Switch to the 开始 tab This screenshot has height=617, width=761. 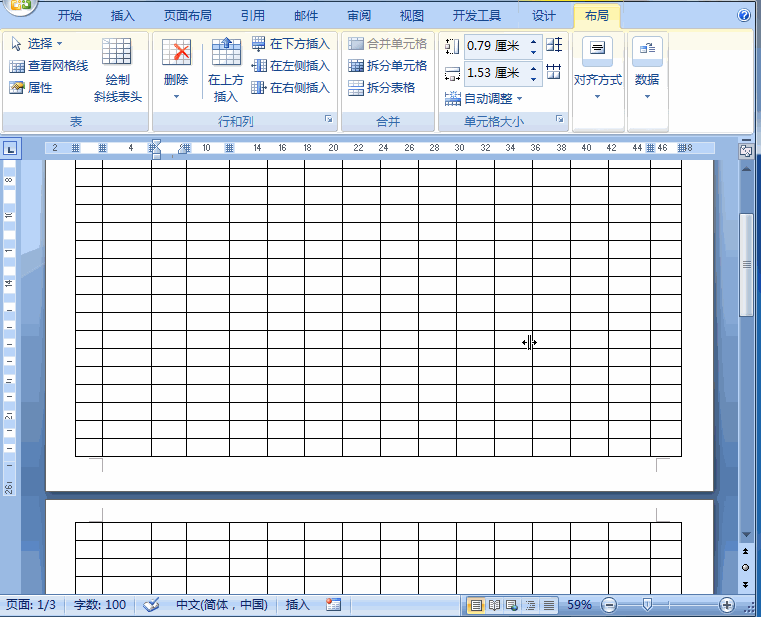click(70, 16)
